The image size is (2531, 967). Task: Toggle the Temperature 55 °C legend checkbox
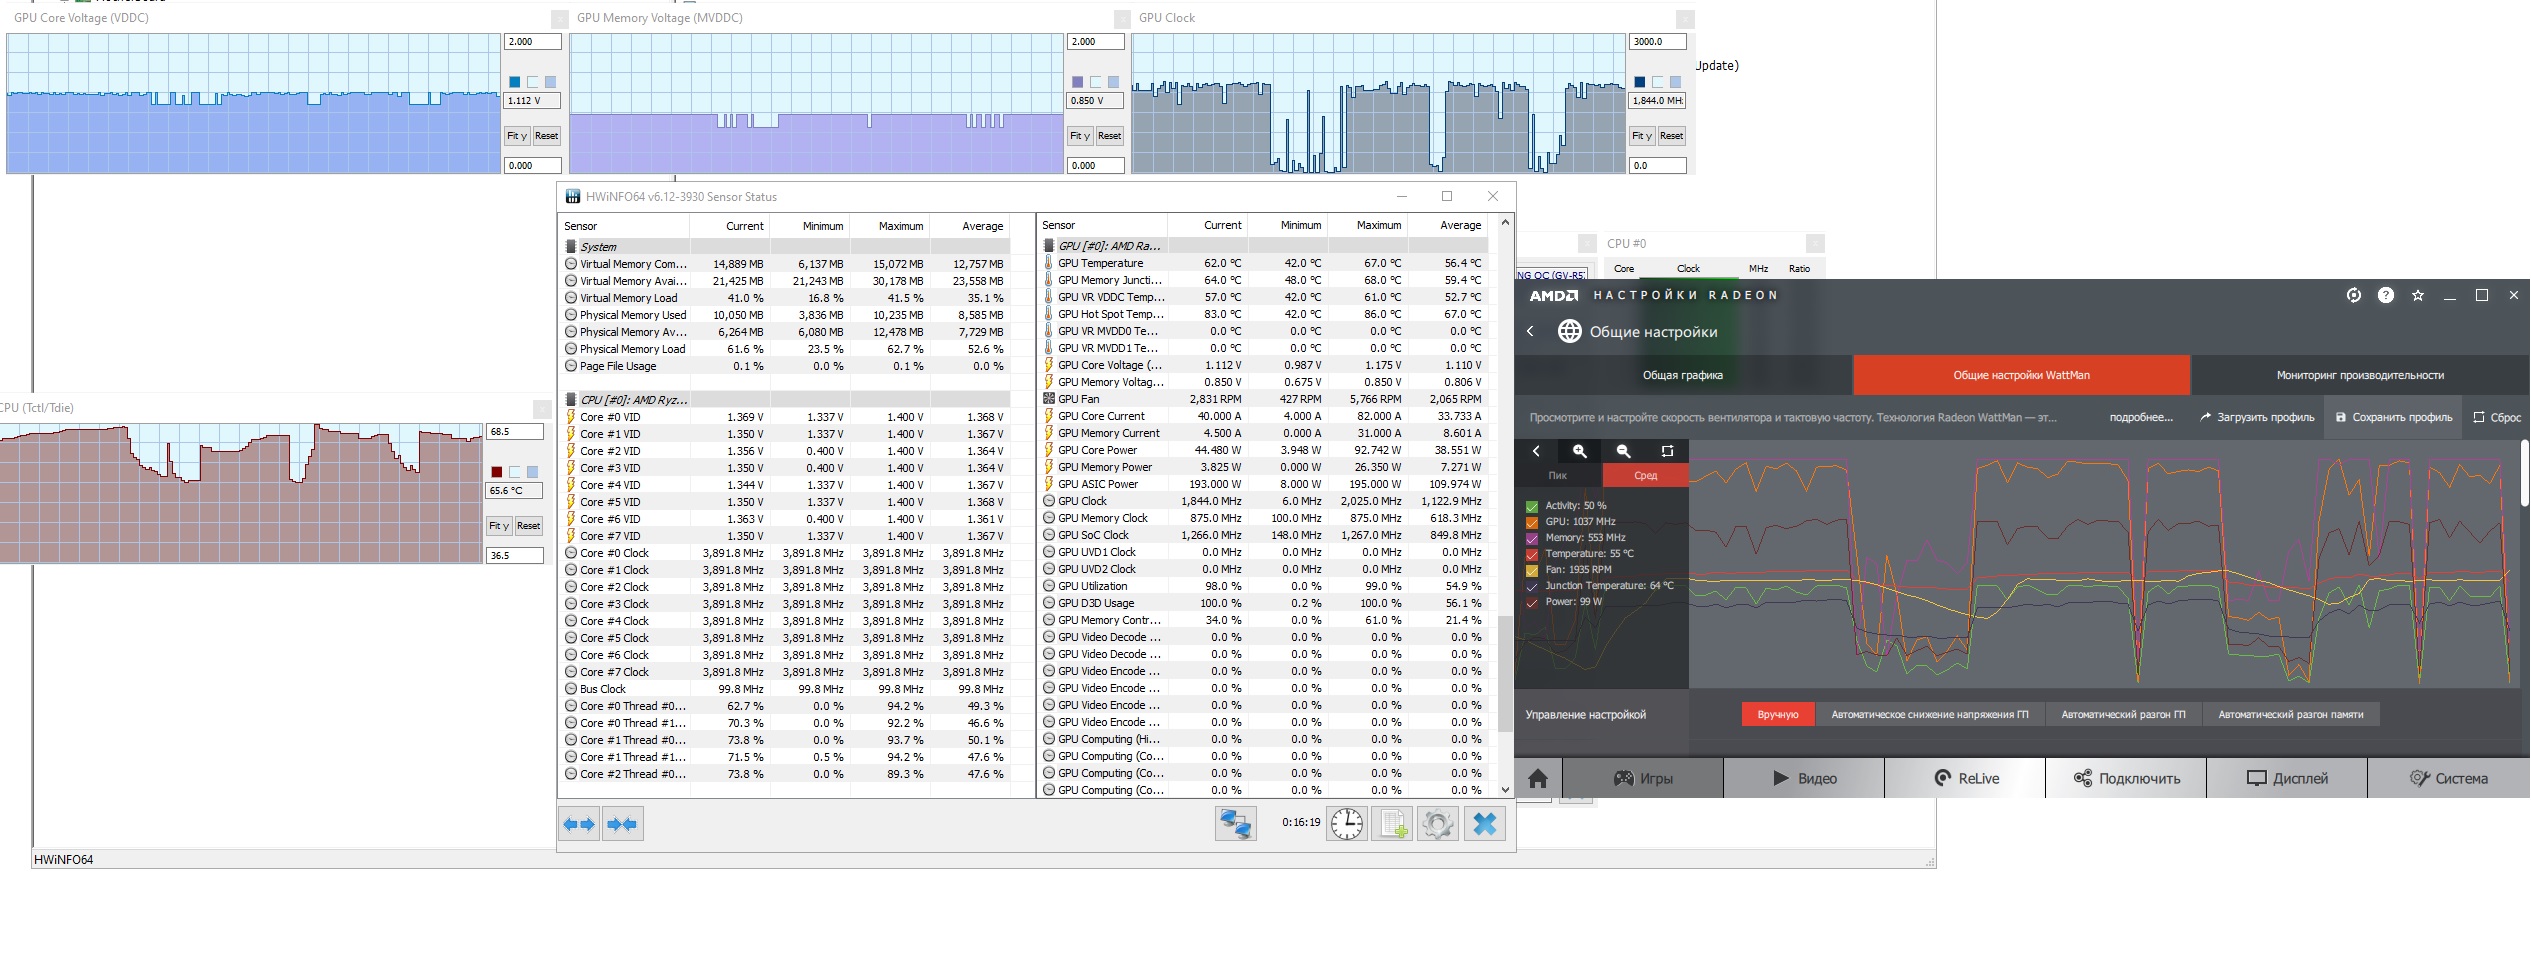point(1532,554)
